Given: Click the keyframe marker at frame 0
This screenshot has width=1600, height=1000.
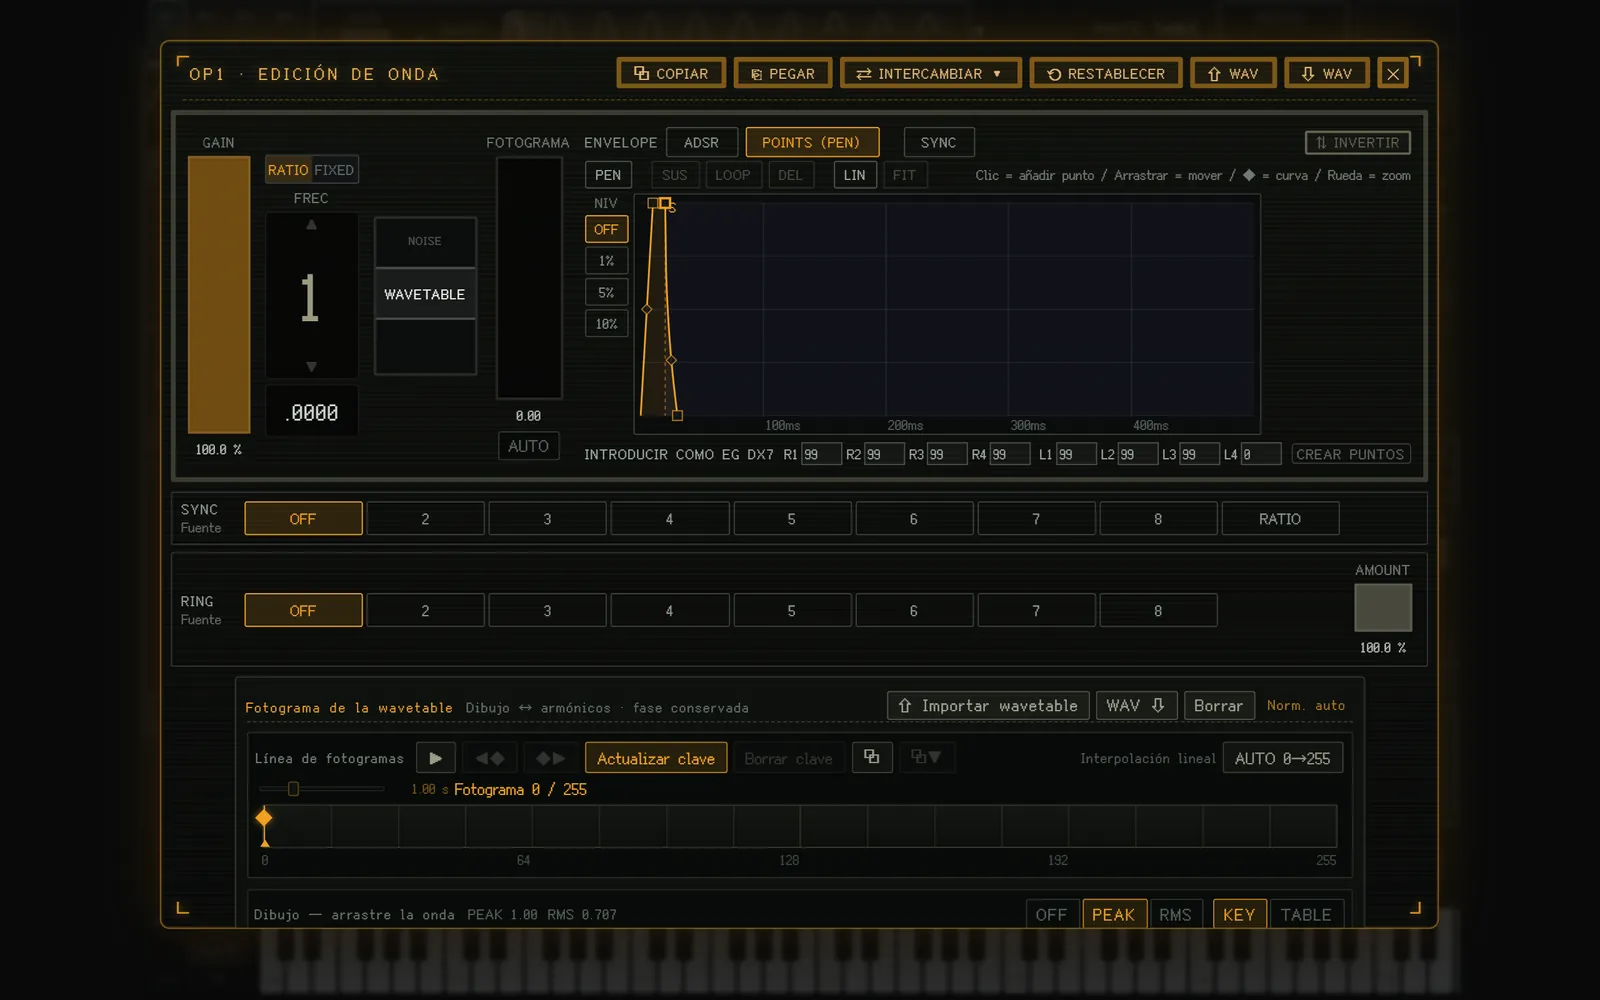Looking at the screenshot, I should 264,818.
